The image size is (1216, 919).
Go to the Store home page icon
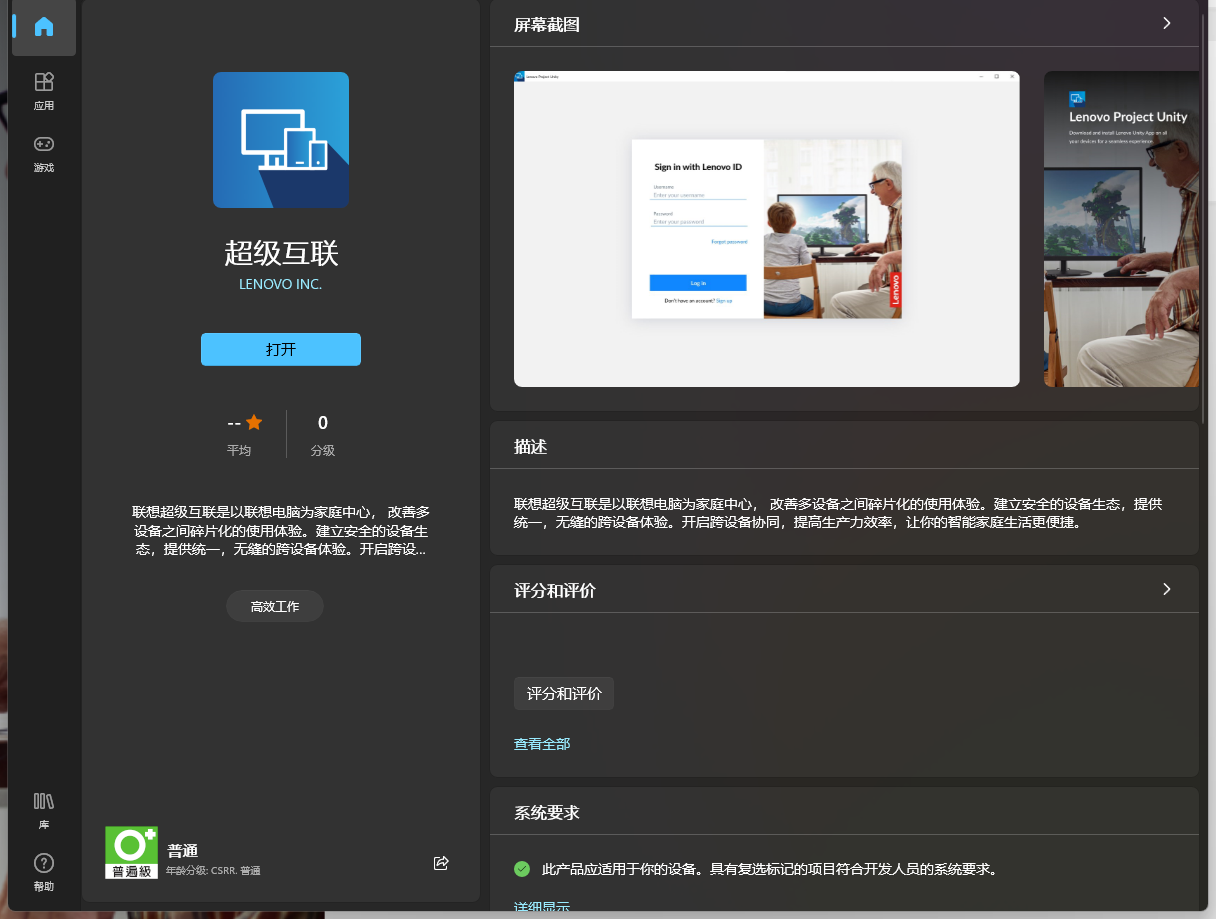[44, 27]
